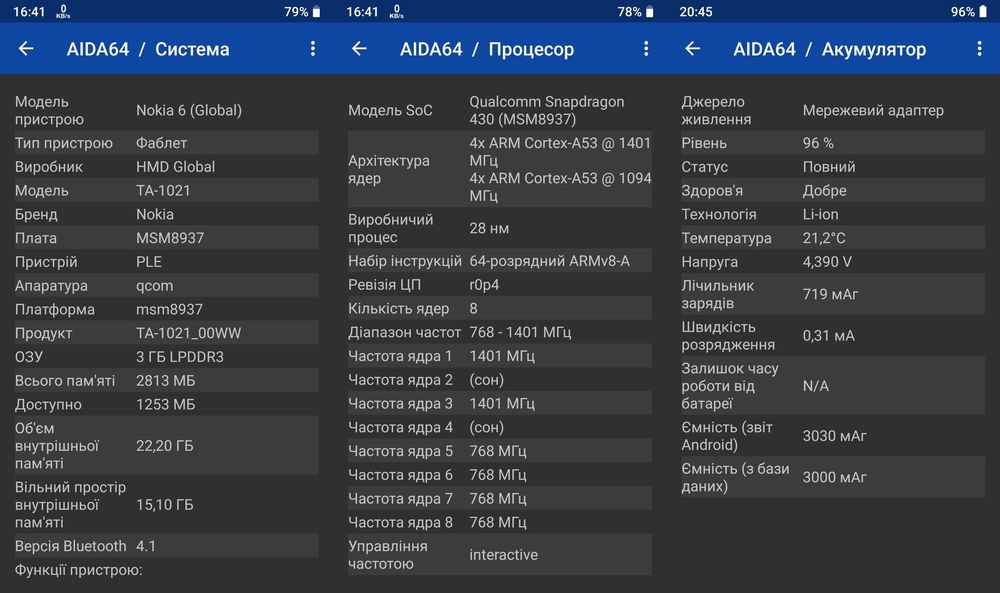This screenshot has height=593, width=1000.
Task: Select the '768 - 1401 МГц' frequency range
Action: point(520,332)
